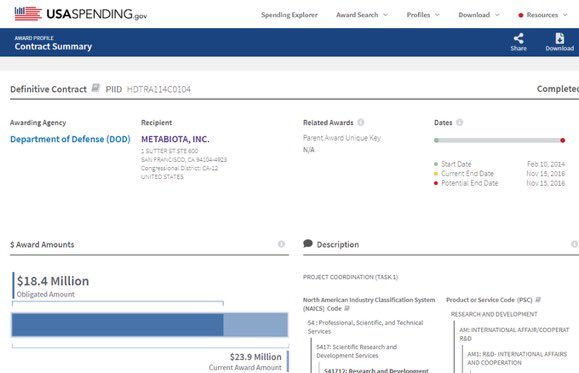Screen dimensions: 579x373
Task: Open the Resources dropdown menu
Action: pos(543,15)
